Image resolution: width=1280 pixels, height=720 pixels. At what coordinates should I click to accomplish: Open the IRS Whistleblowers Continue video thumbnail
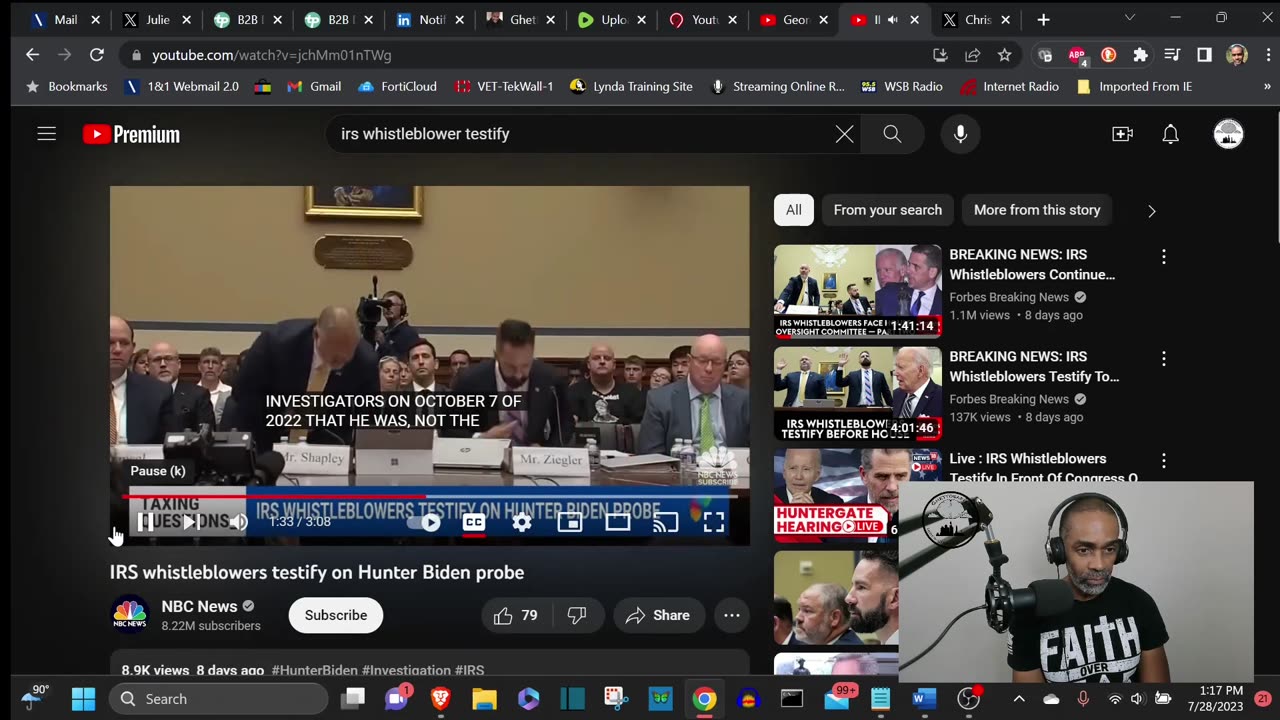[857, 291]
